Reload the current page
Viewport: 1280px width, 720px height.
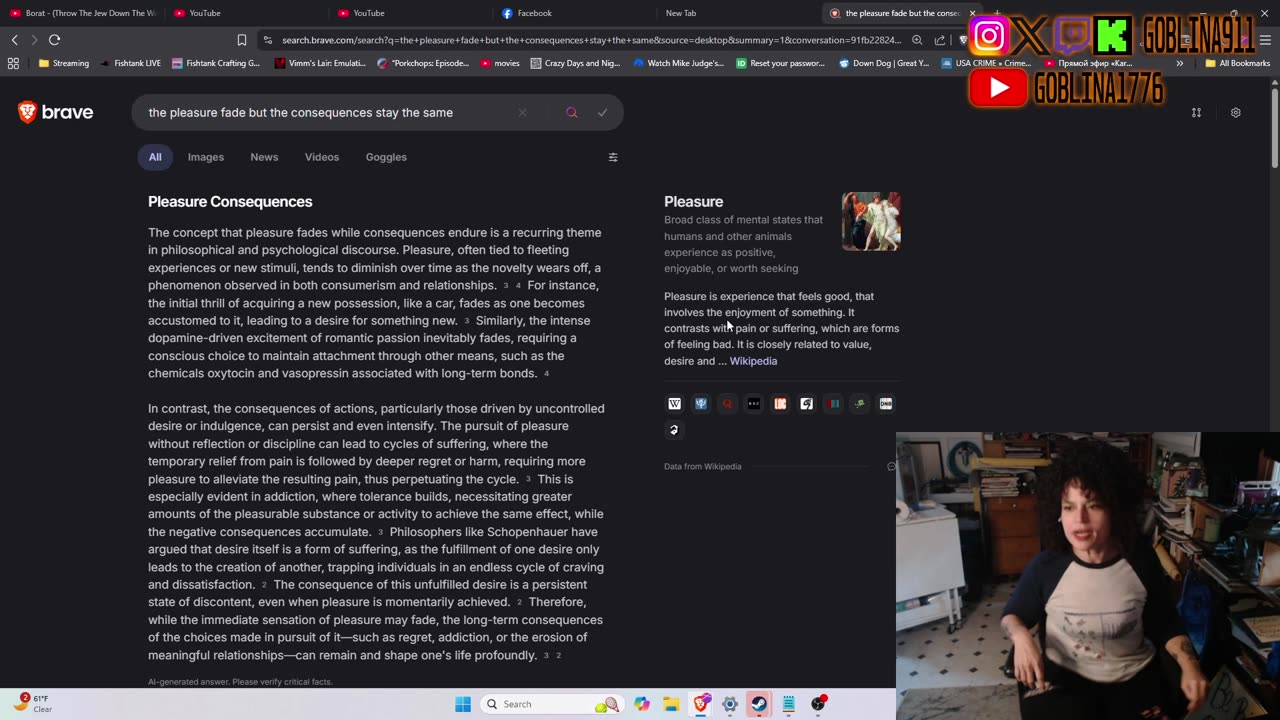point(55,40)
